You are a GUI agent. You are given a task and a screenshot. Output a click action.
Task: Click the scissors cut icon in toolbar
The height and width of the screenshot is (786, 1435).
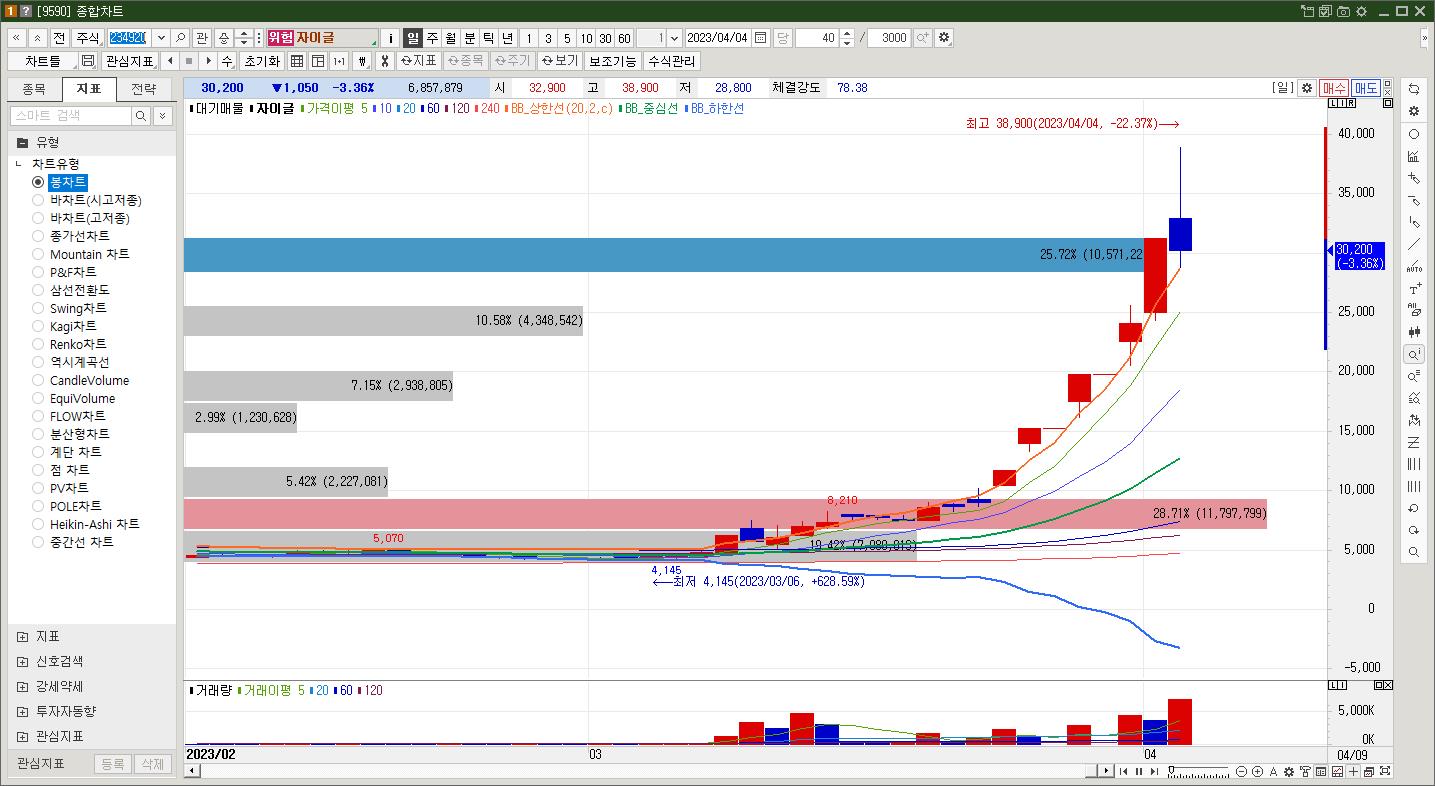click(x=383, y=61)
